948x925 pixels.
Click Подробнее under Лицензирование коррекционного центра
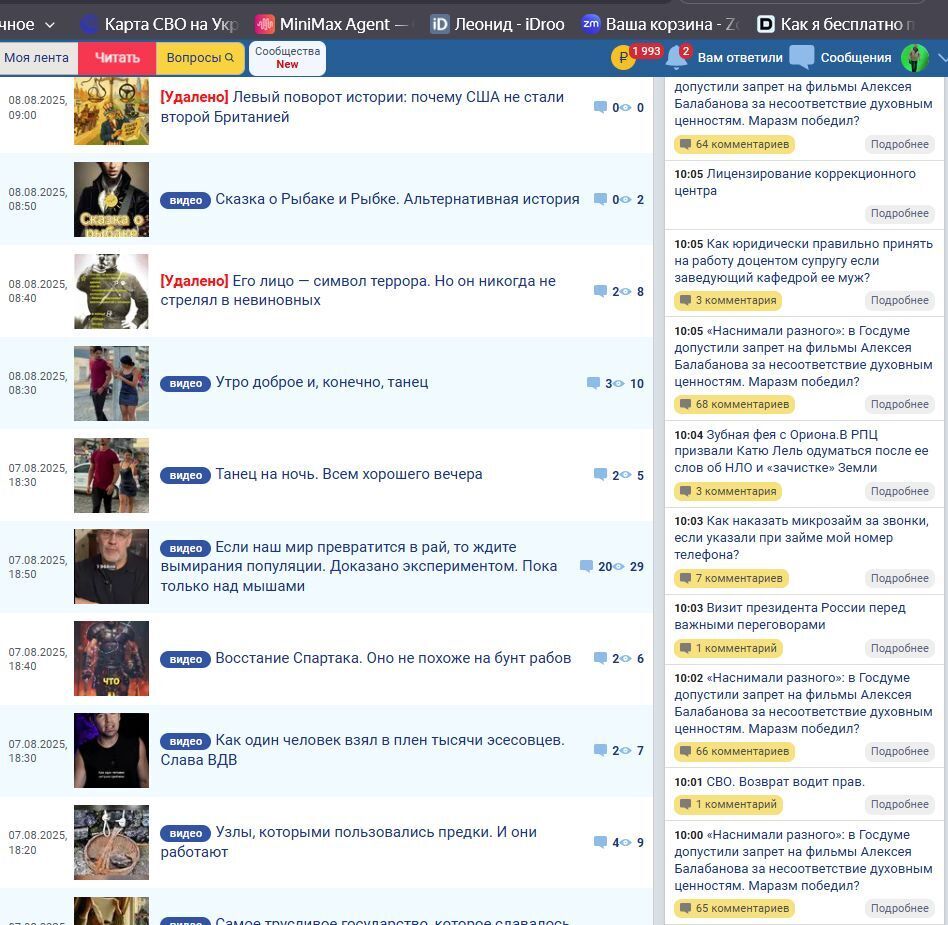coord(899,213)
